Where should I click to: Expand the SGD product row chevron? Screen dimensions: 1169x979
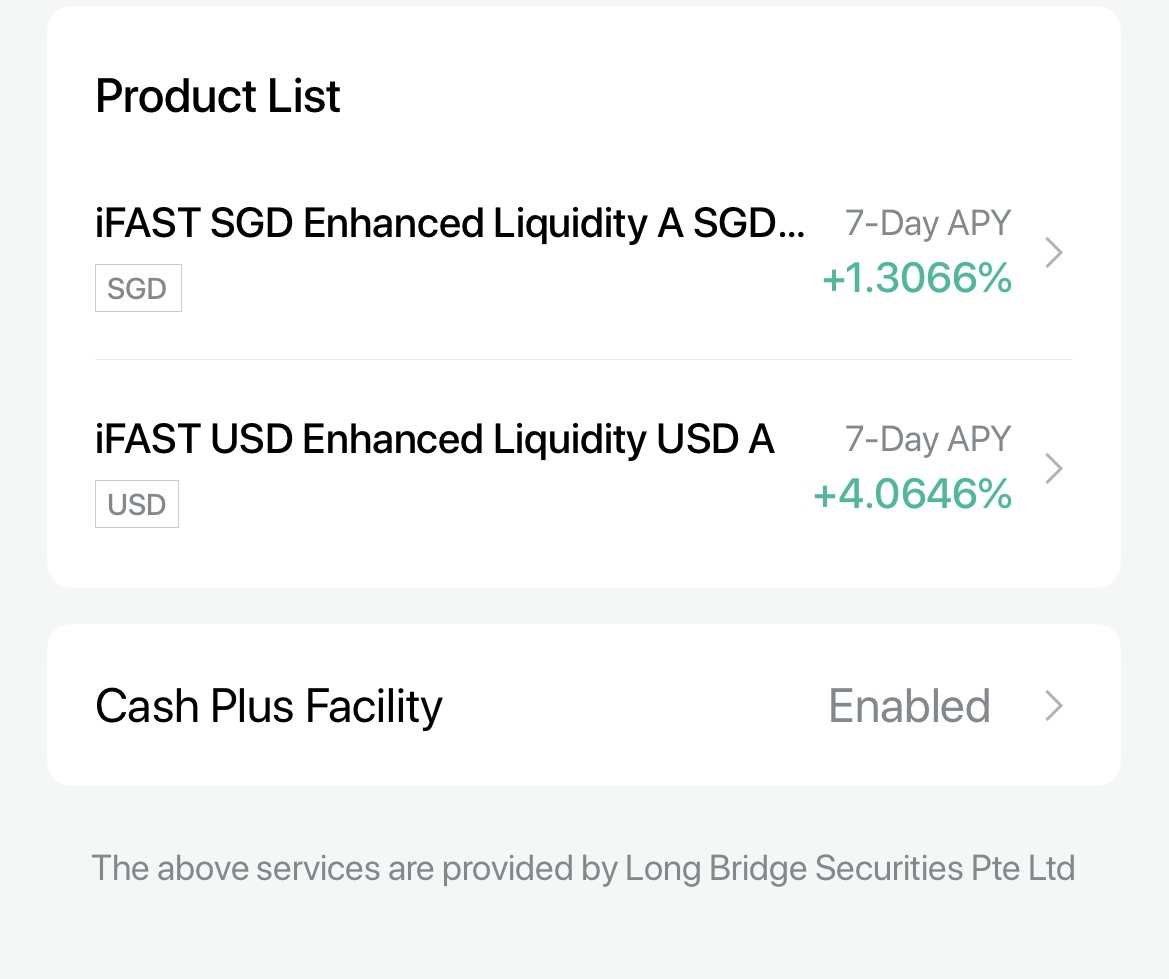click(1053, 252)
